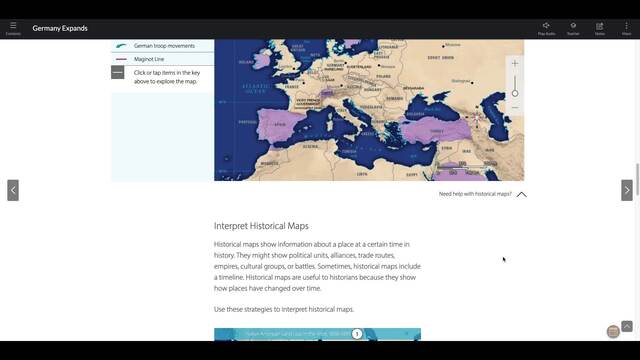Click the Play Audio speaker icon
Image resolution: width=640 pixels, height=360 pixels.
[x=546, y=29]
